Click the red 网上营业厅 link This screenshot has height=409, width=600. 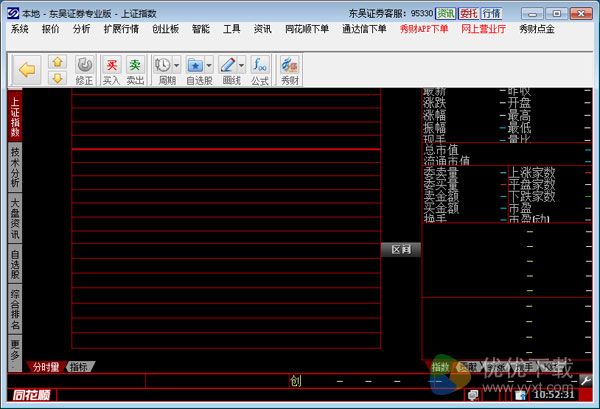pos(484,29)
